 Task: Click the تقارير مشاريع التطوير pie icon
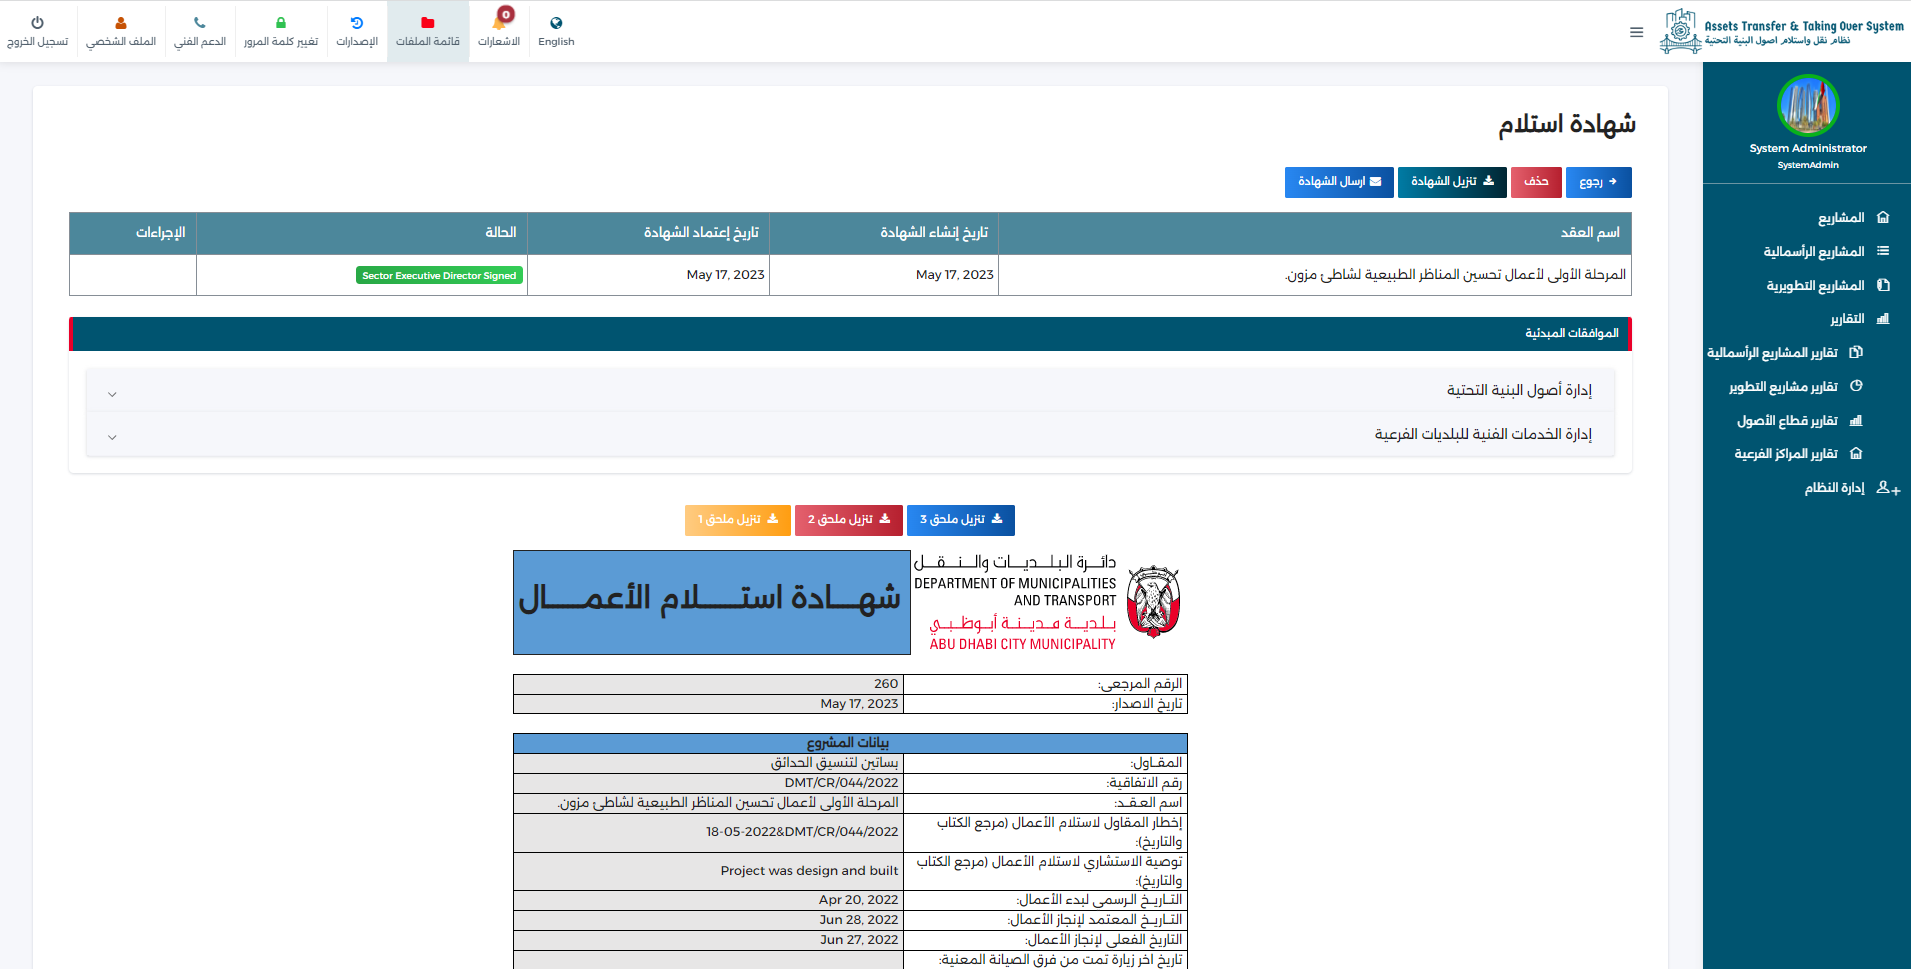click(x=1856, y=386)
